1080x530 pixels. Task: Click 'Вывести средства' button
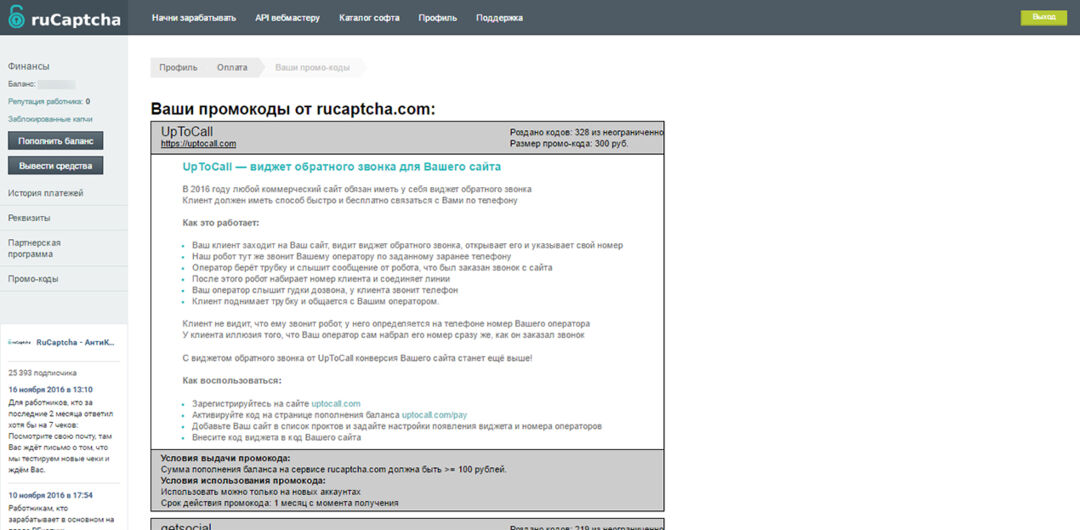(56, 165)
